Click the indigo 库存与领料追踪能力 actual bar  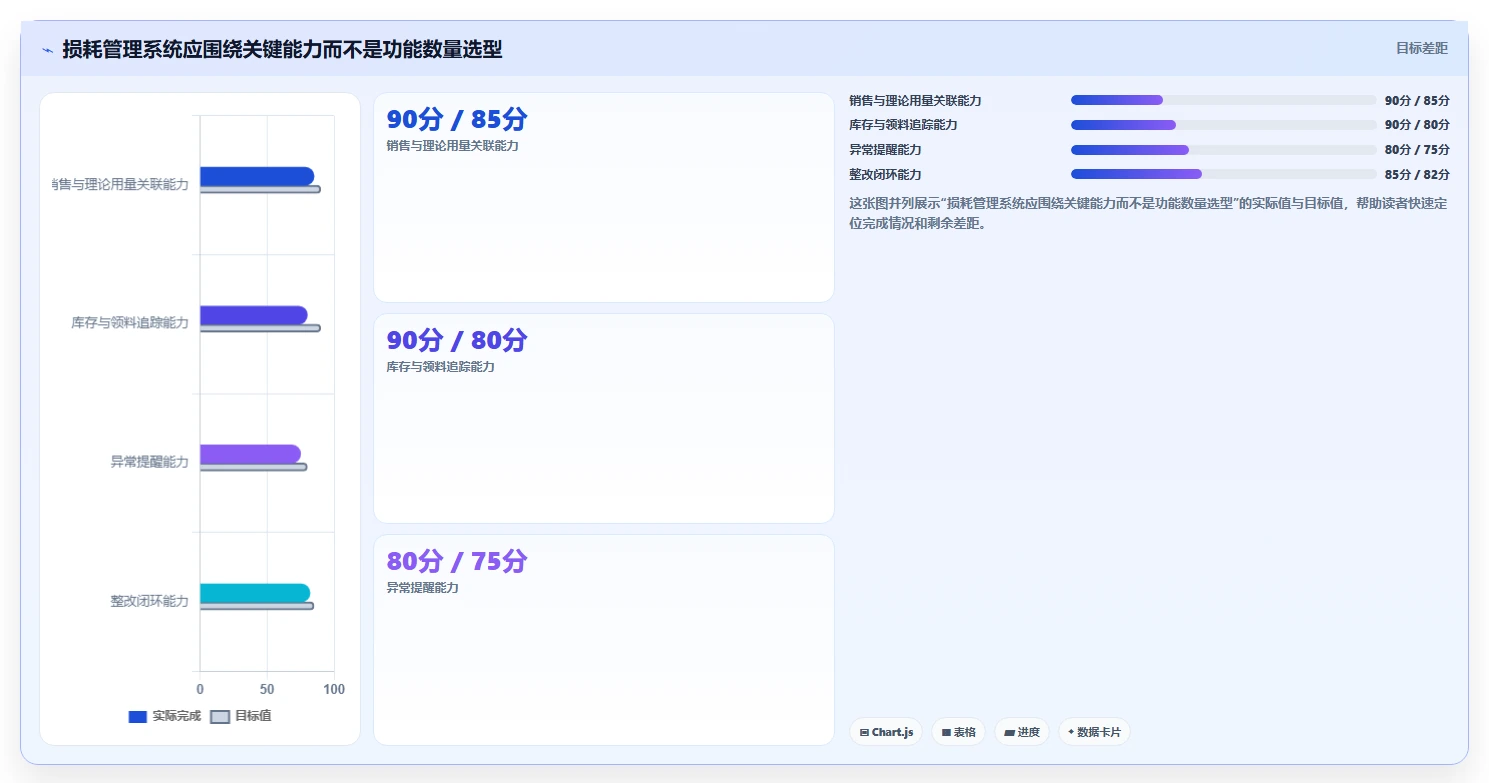254,315
